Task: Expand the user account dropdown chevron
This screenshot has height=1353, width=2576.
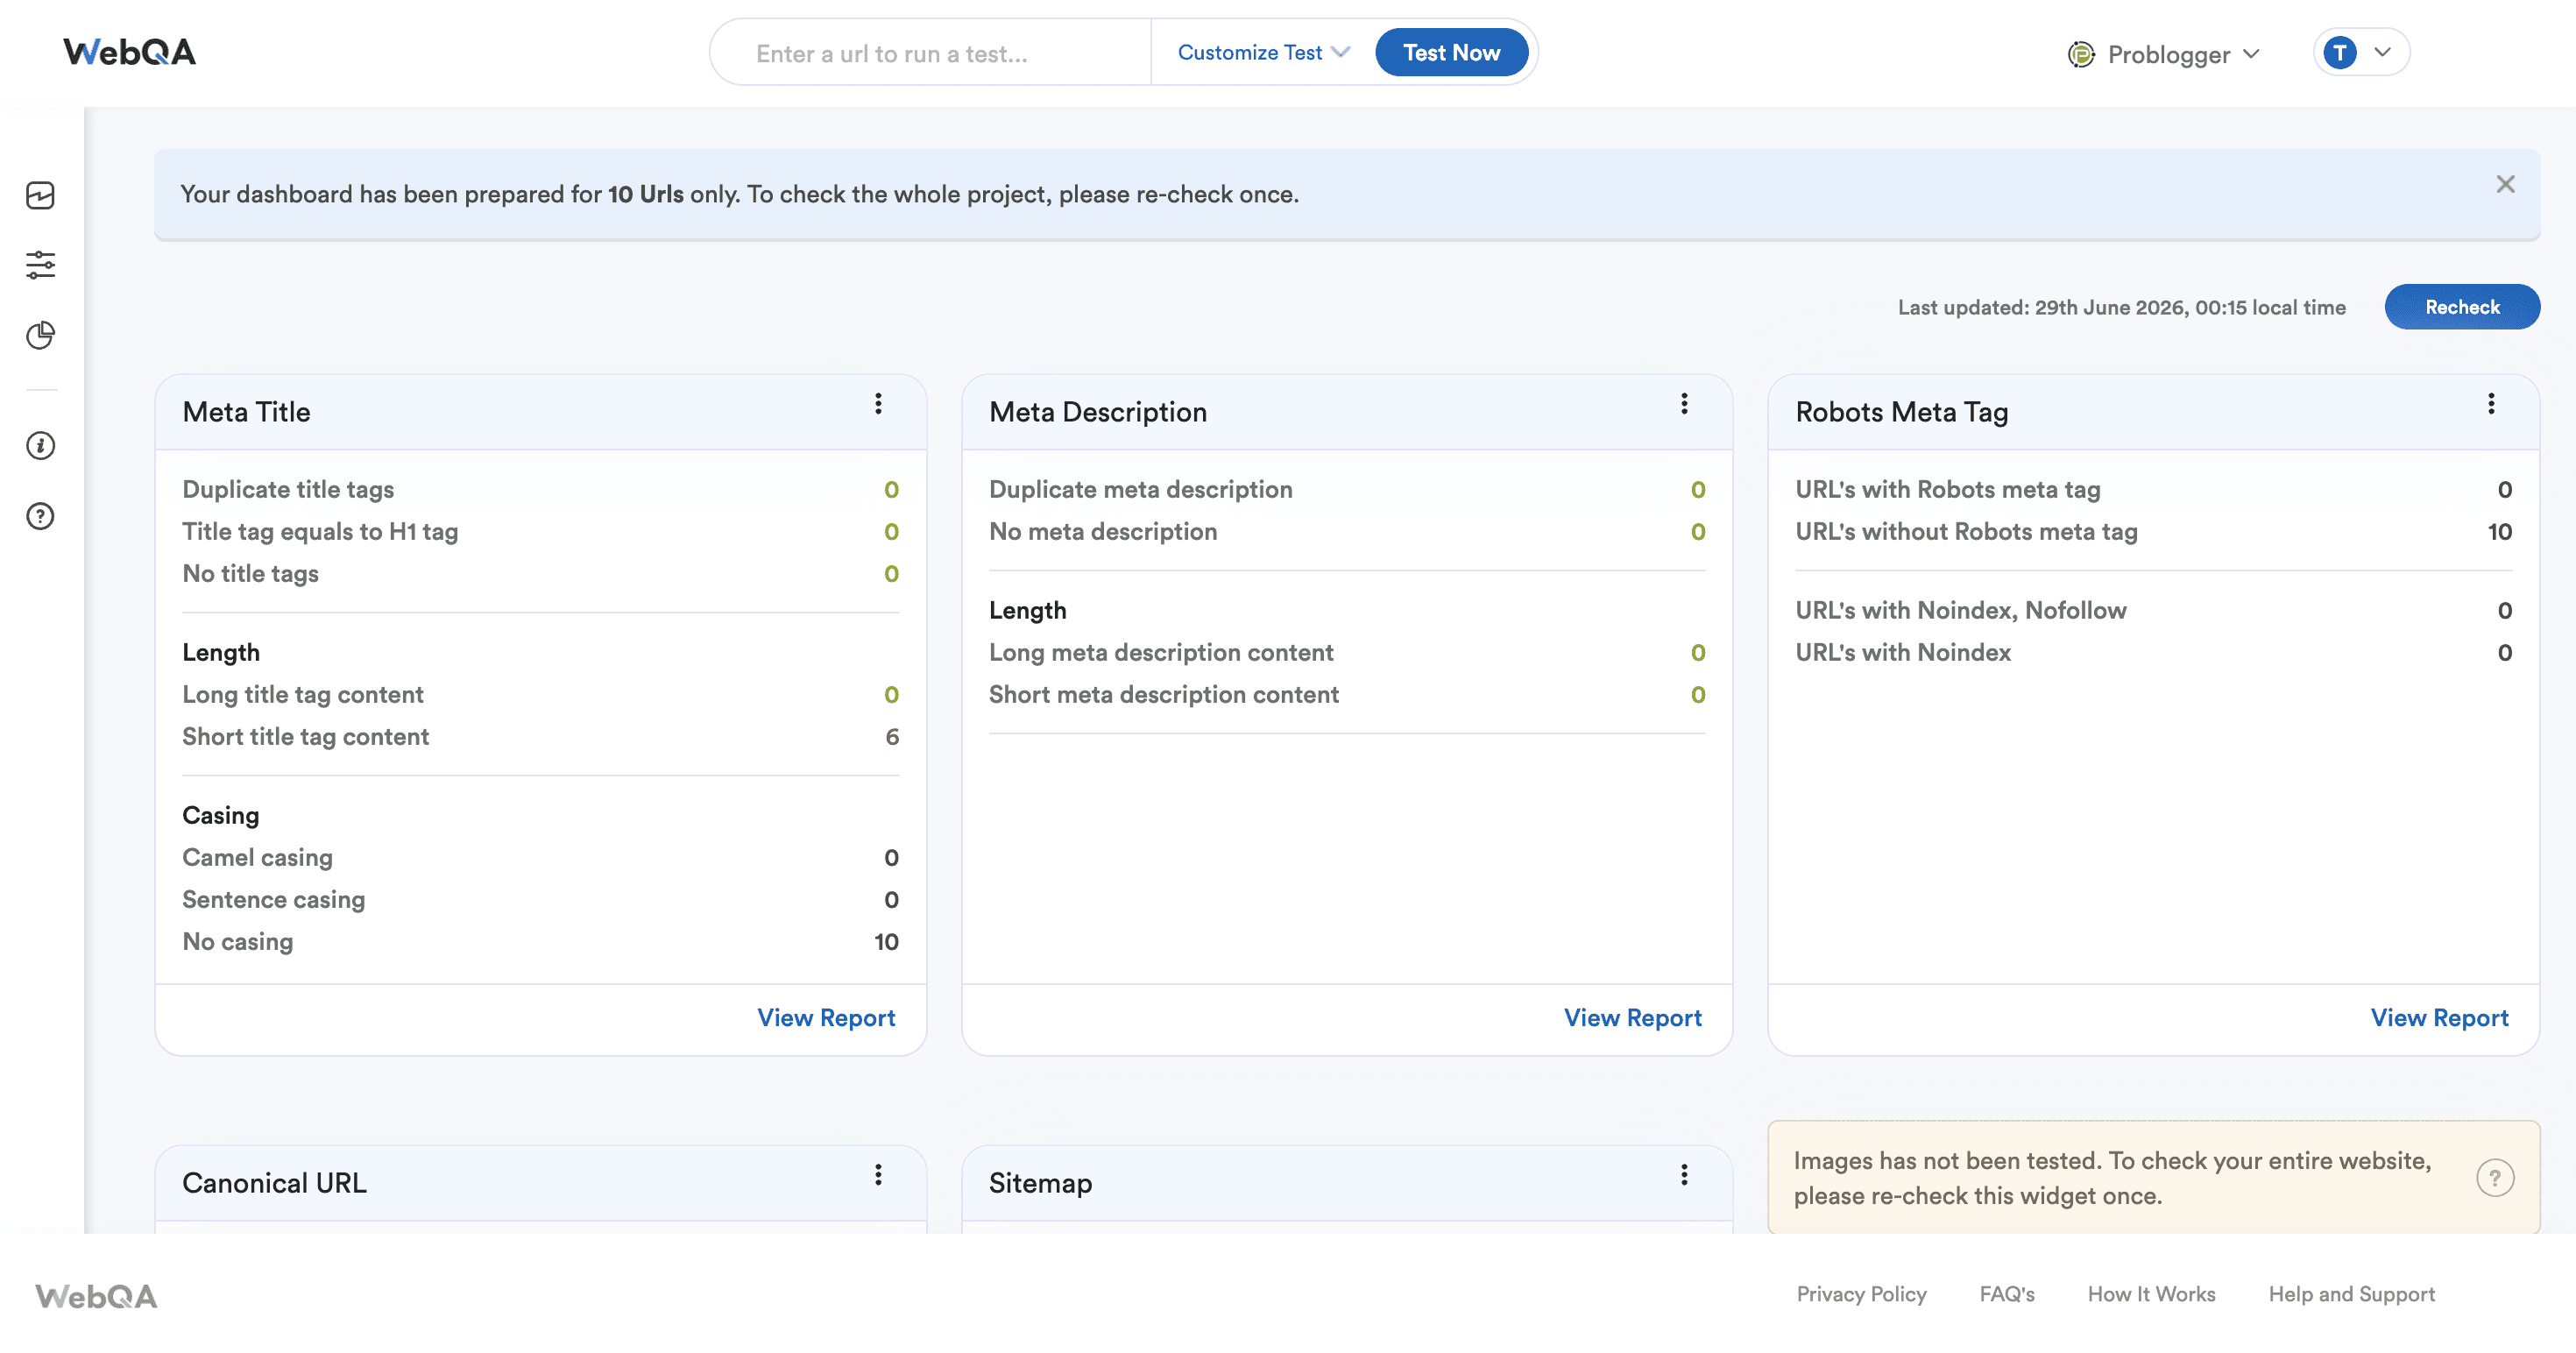Action: coord(2383,52)
